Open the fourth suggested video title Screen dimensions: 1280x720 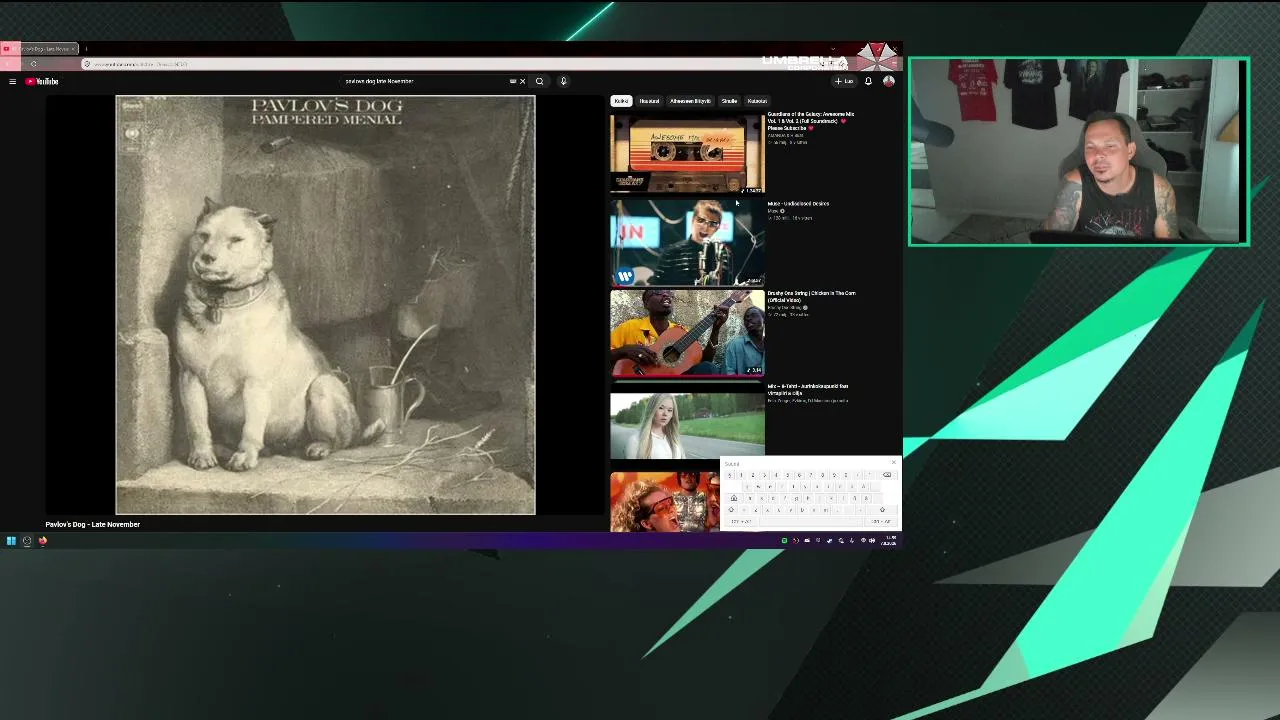pyautogui.click(x=808, y=389)
